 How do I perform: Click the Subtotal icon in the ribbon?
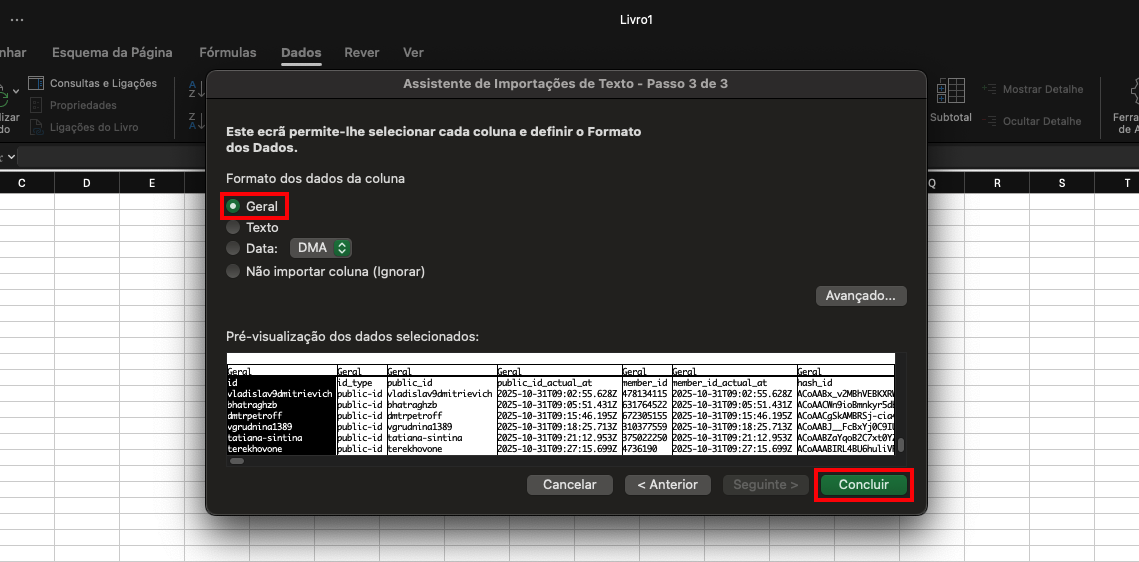coord(950,93)
